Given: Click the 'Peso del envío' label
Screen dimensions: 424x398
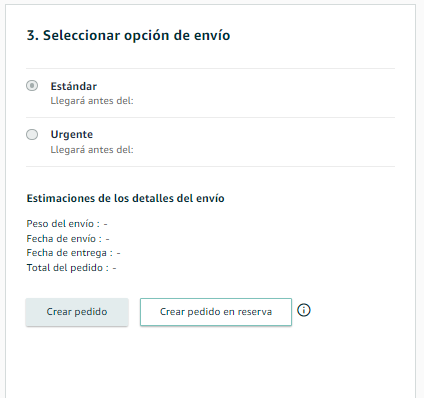Looking at the screenshot, I should (x=60, y=224).
